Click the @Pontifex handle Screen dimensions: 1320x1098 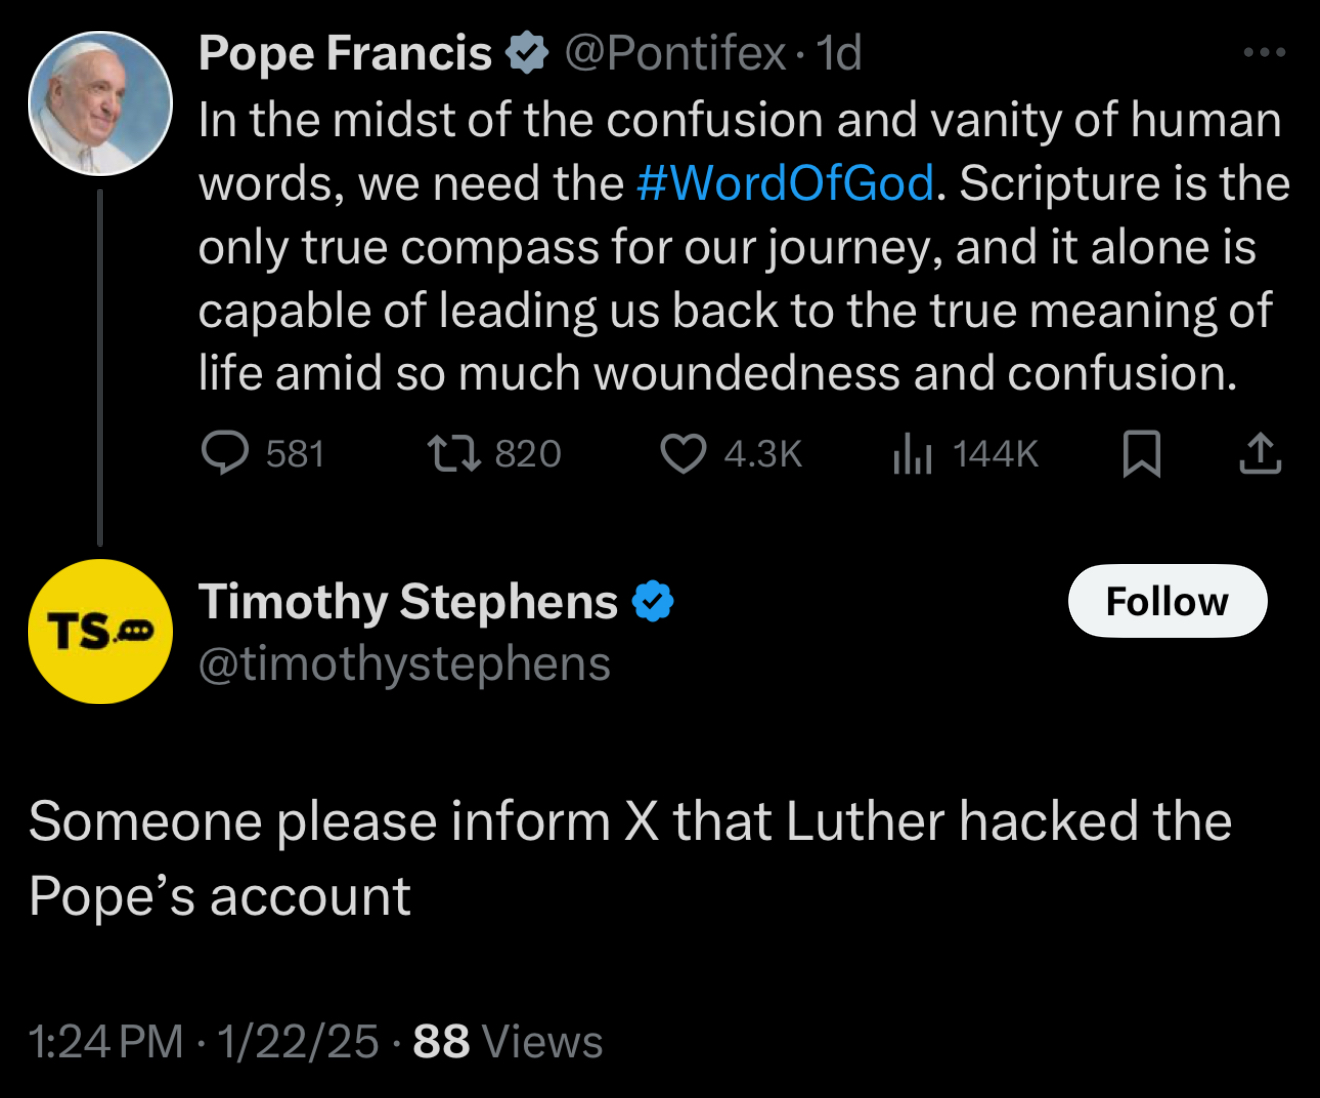[675, 53]
